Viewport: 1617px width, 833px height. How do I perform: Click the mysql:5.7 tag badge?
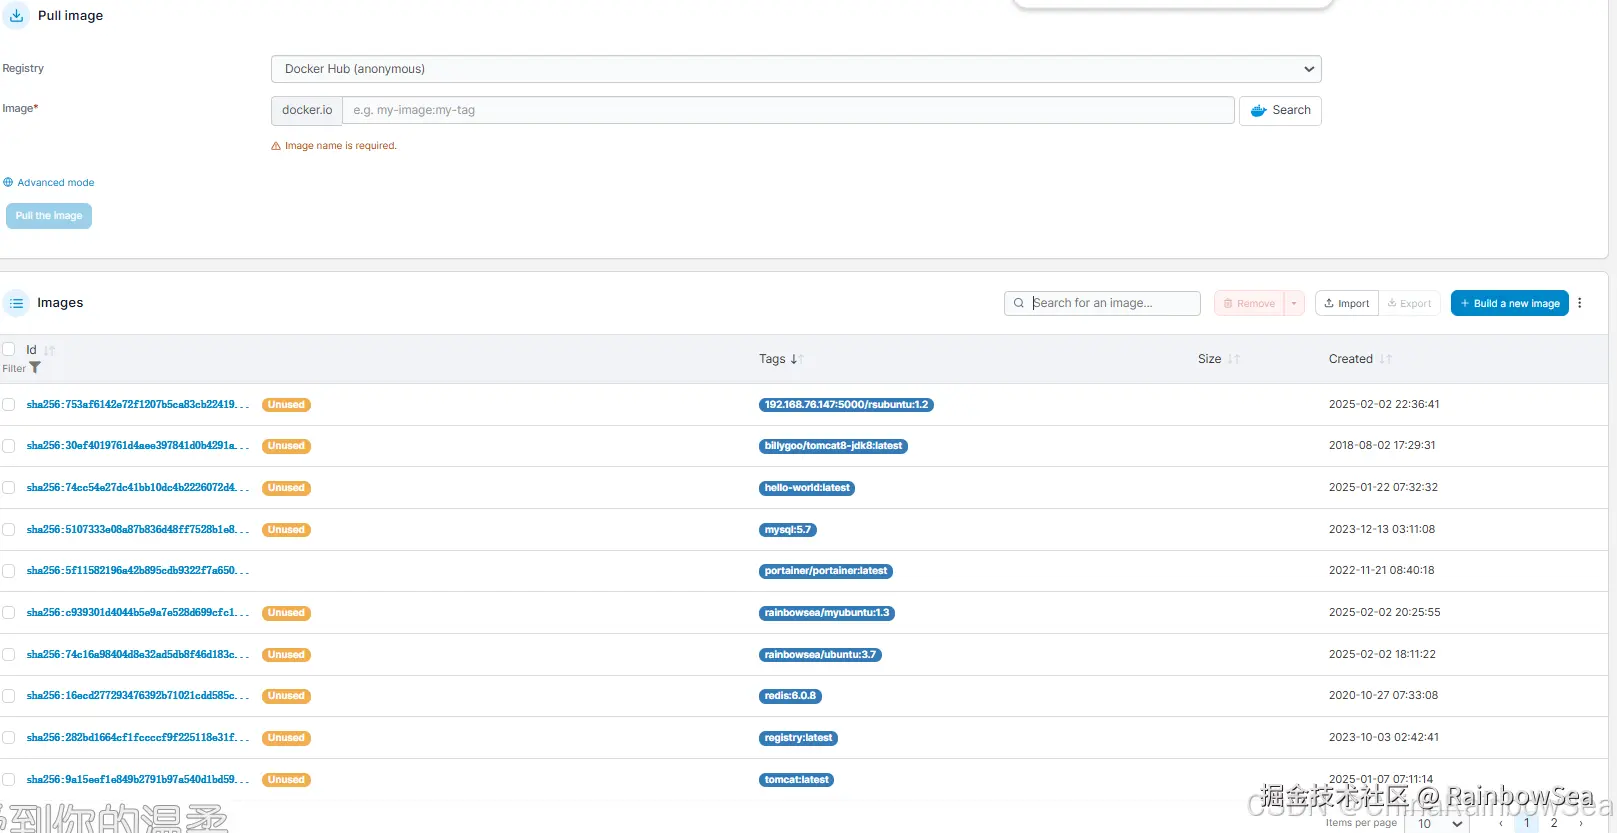pos(788,530)
